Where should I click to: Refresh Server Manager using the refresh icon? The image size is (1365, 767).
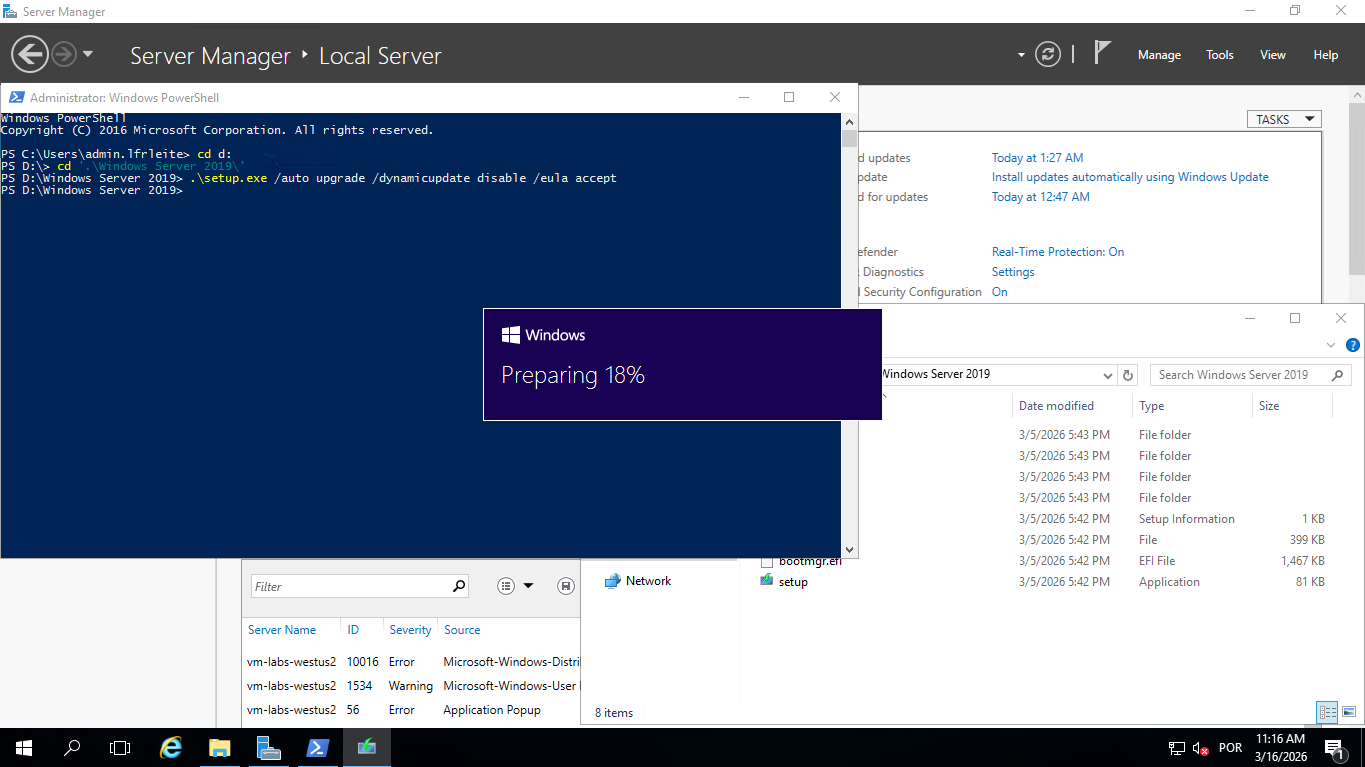tap(1047, 54)
